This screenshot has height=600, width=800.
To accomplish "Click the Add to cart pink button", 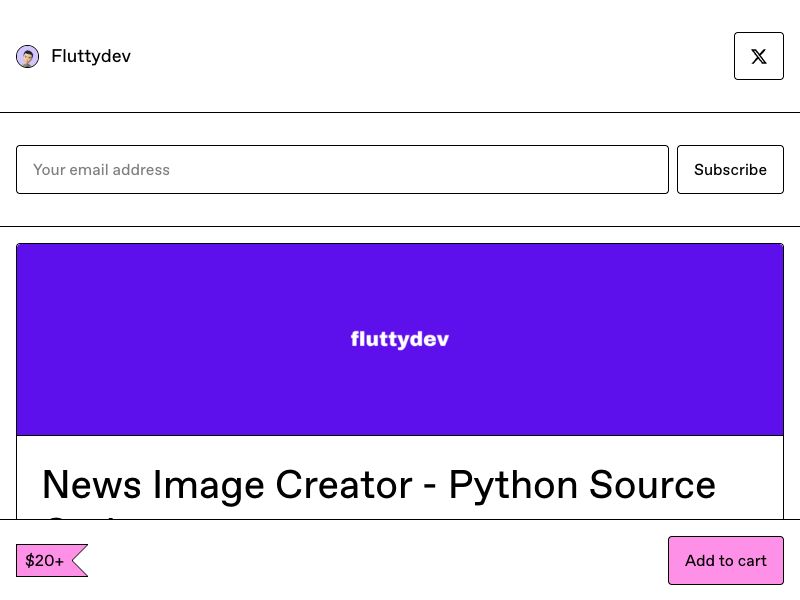I will [726, 561].
